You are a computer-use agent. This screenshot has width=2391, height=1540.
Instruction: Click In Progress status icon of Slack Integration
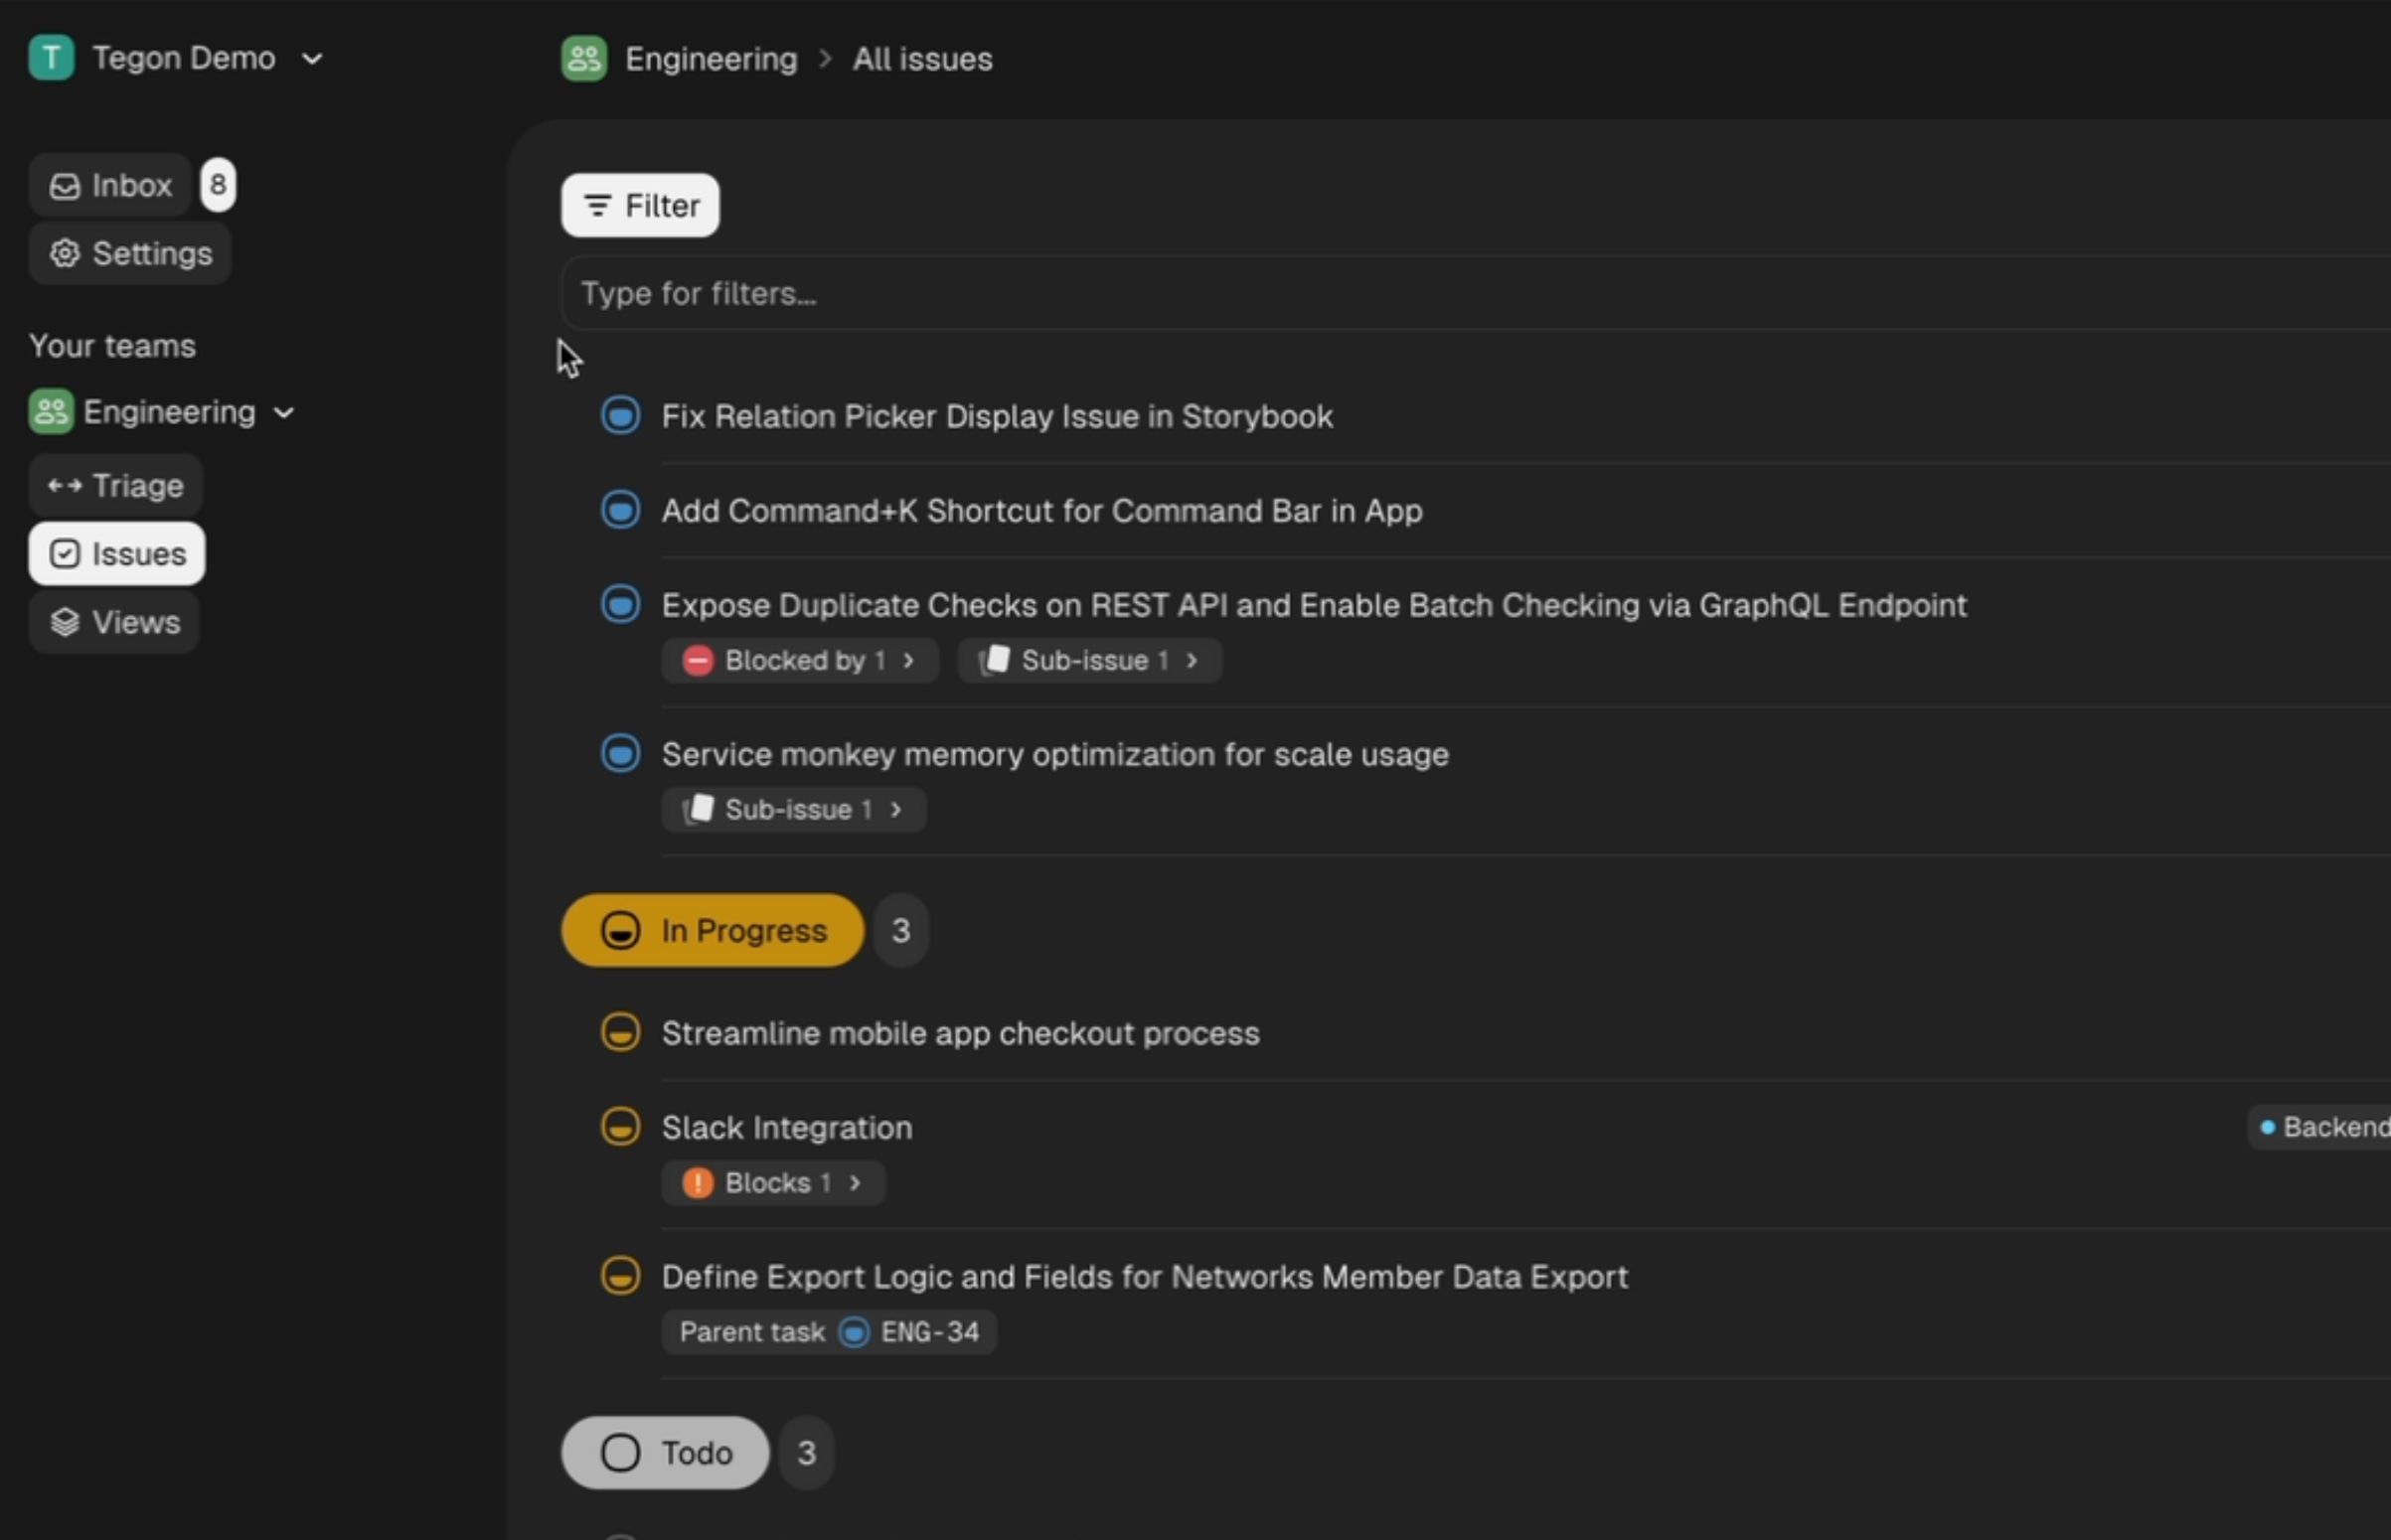[620, 1127]
